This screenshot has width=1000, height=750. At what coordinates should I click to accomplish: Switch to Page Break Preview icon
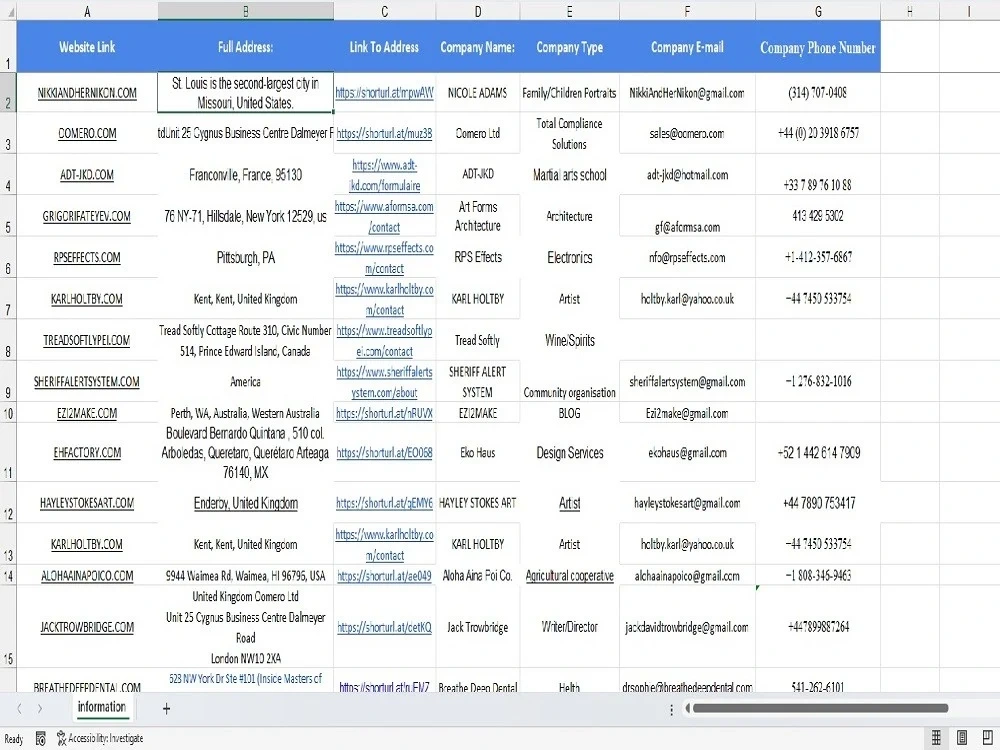pyautogui.click(x=988, y=738)
